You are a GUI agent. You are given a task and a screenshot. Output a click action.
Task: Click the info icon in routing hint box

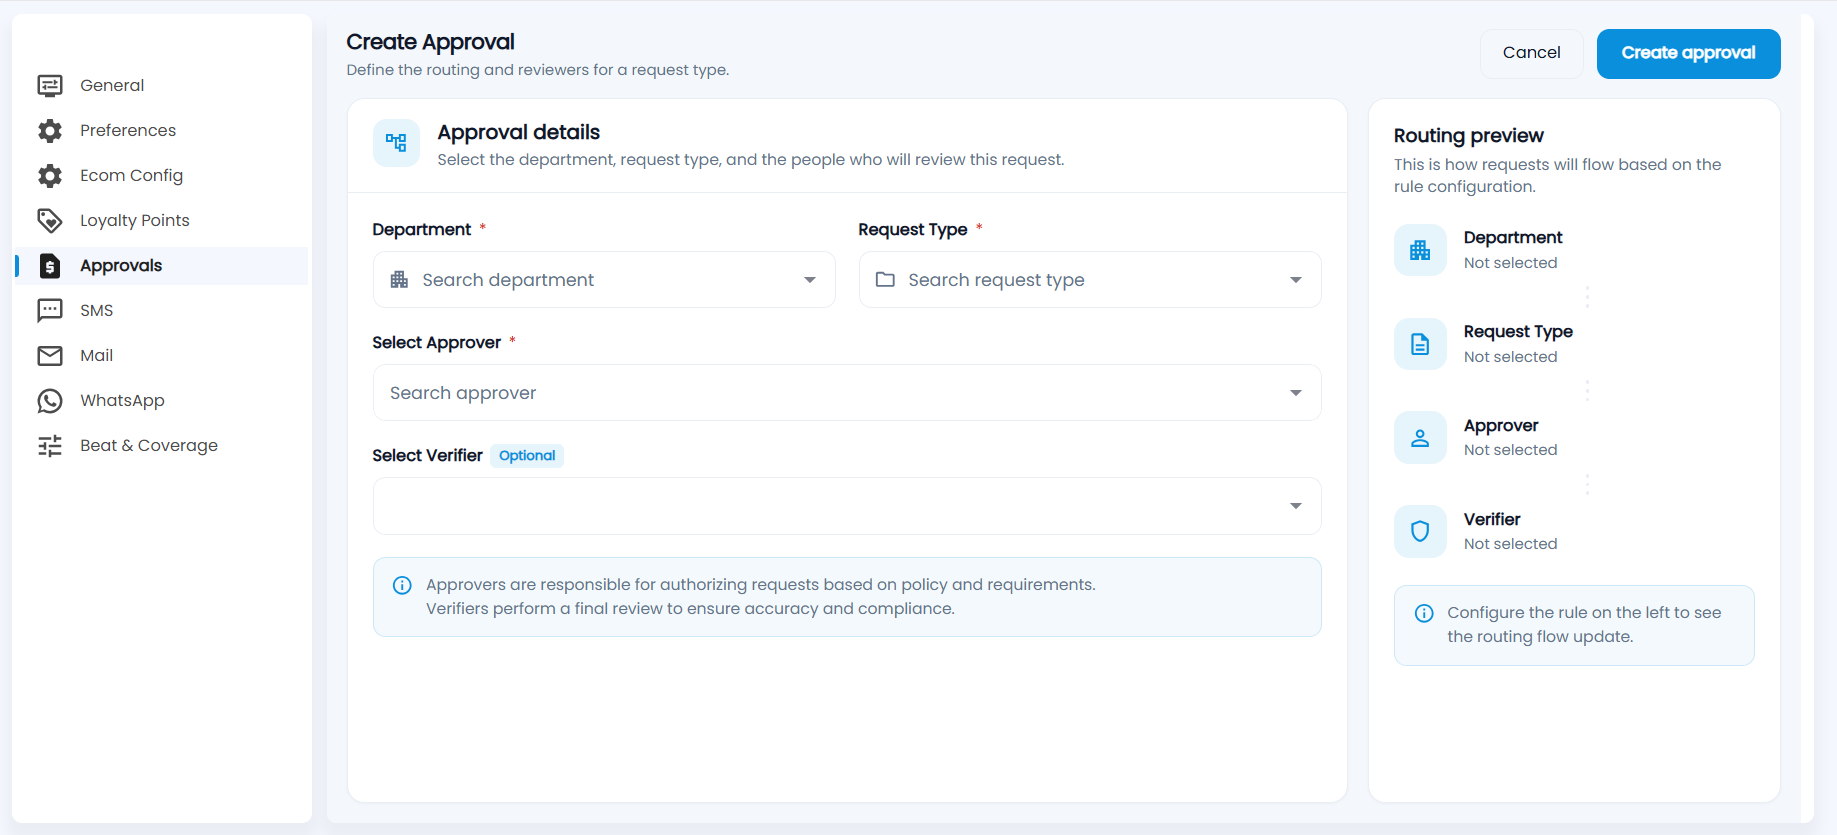(1424, 613)
